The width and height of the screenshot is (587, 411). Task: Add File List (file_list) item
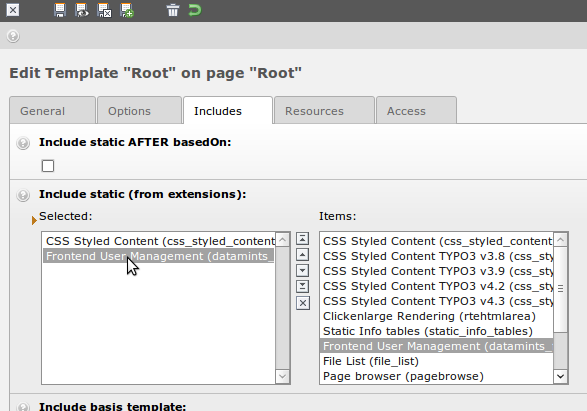coord(437,361)
